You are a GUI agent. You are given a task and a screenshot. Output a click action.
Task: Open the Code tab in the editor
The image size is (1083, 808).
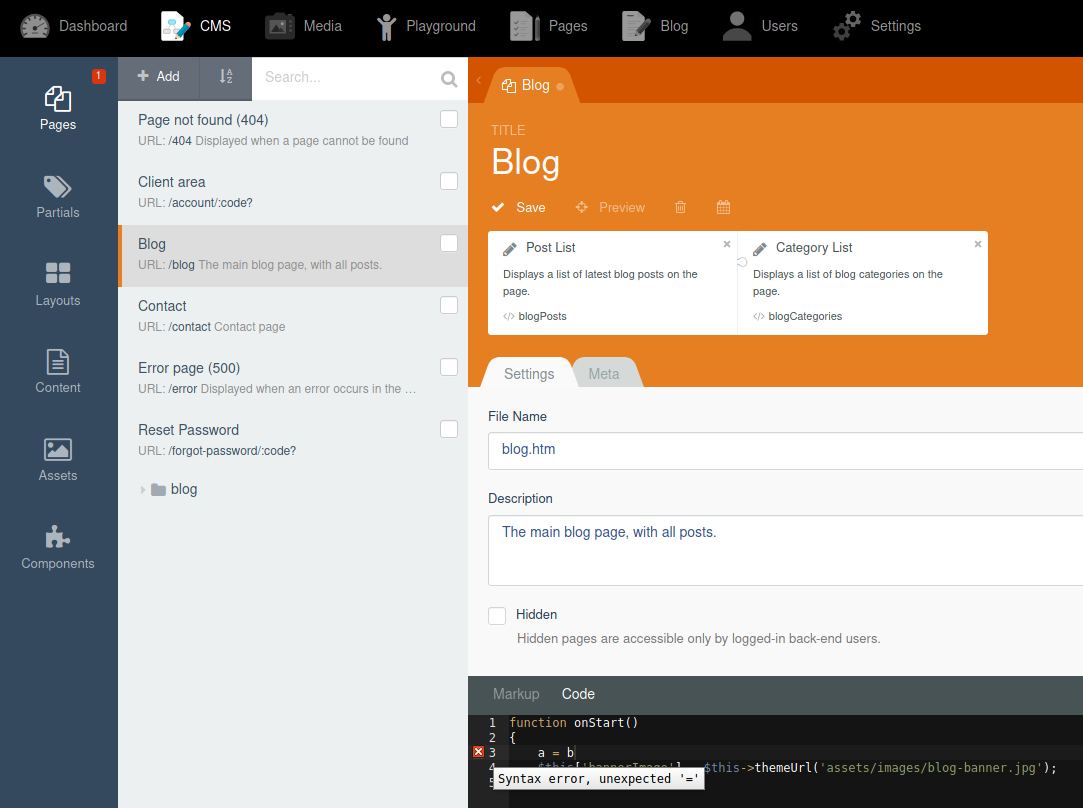(x=578, y=693)
